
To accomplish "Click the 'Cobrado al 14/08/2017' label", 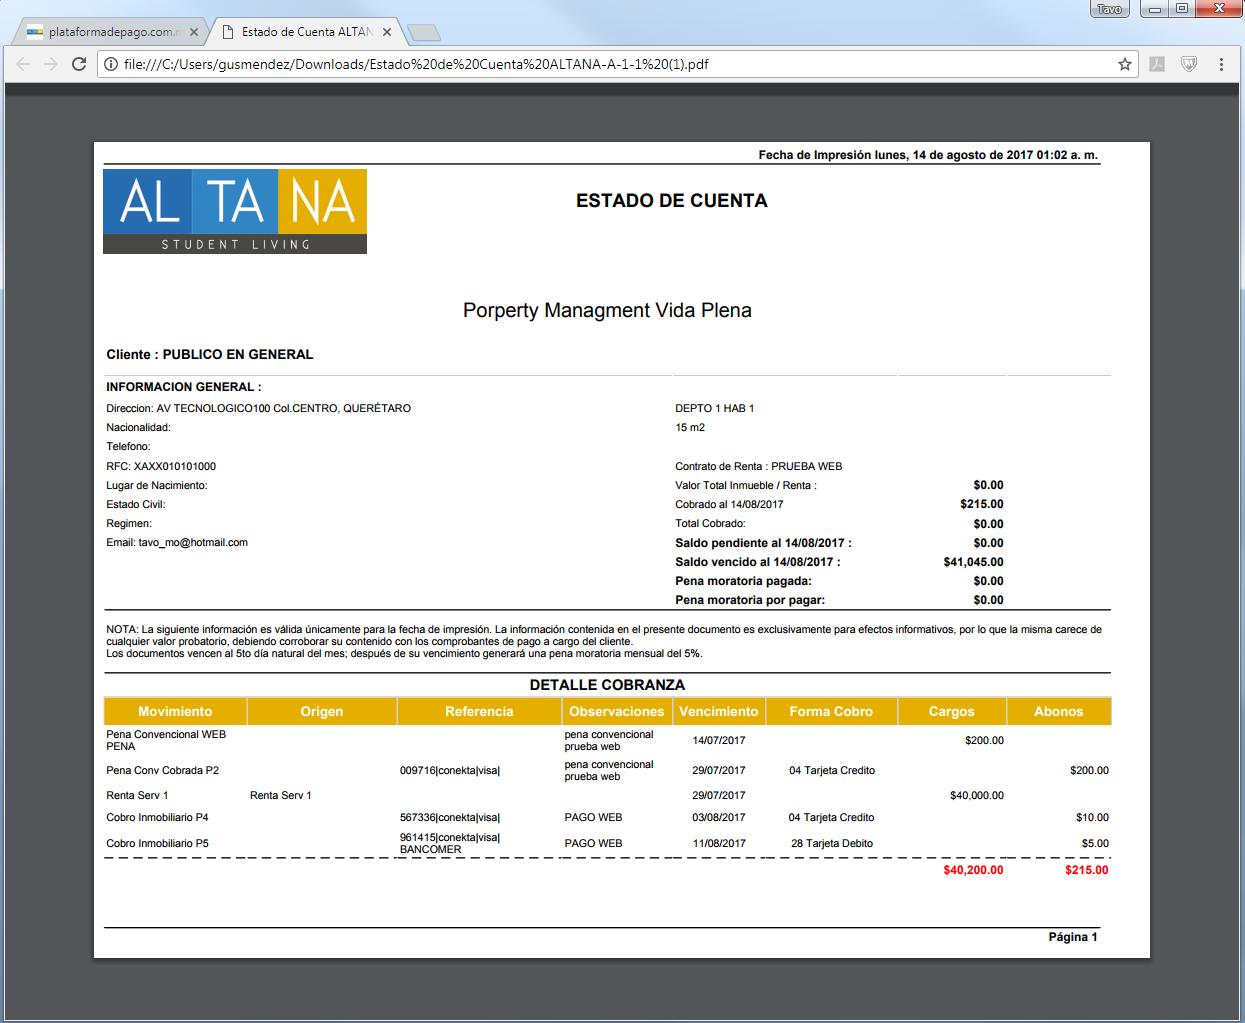I will [729, 504].
